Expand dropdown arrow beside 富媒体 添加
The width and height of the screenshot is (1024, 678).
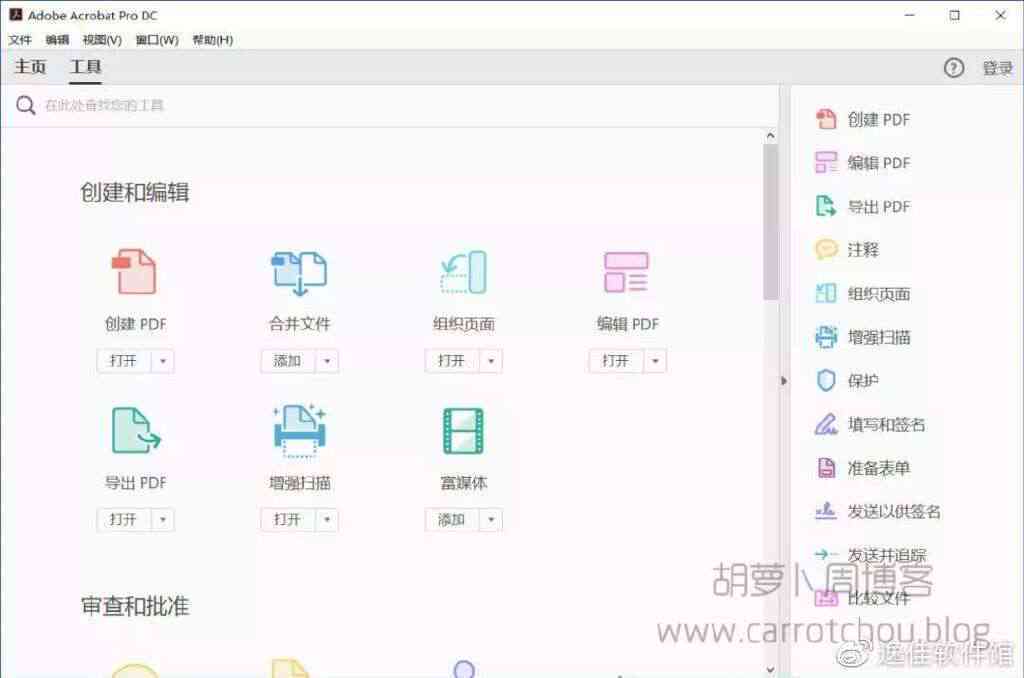(x=491, y=519)
